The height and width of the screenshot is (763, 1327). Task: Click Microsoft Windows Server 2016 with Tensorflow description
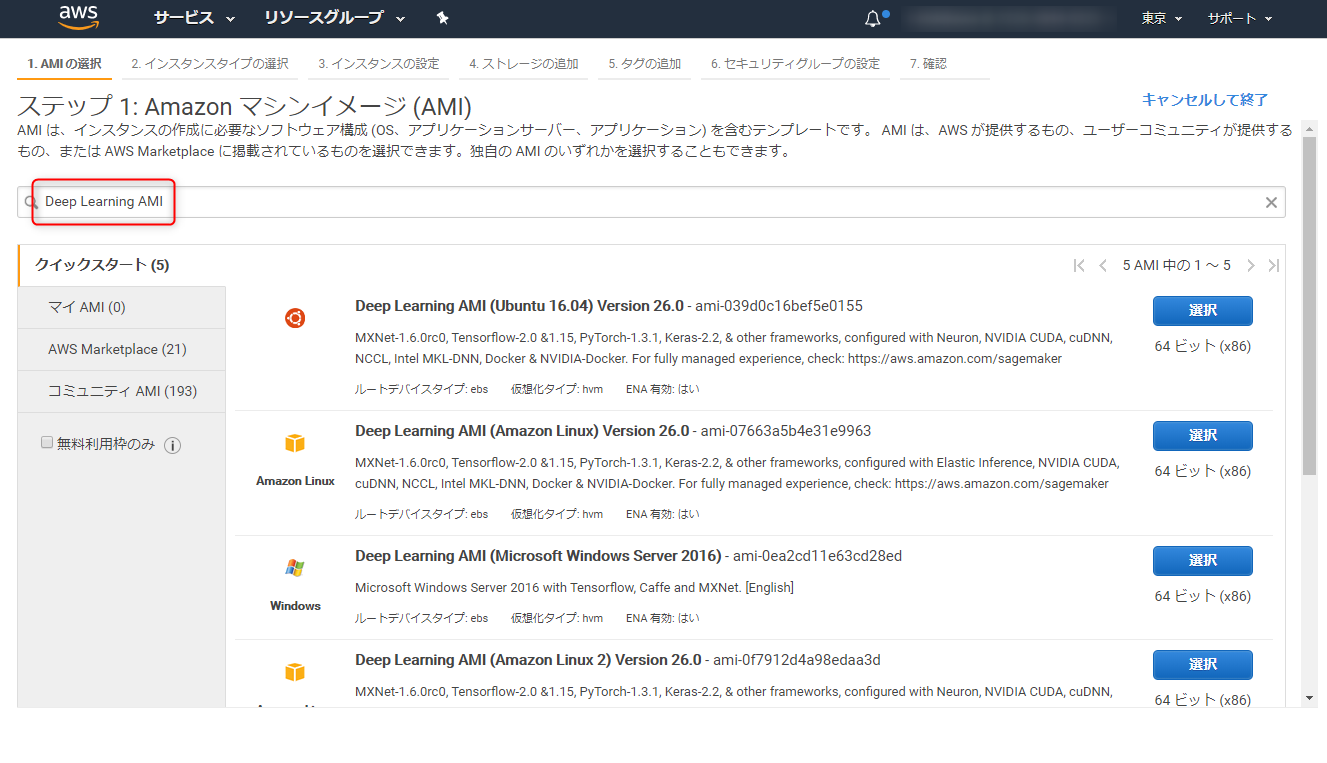(574, 588)
